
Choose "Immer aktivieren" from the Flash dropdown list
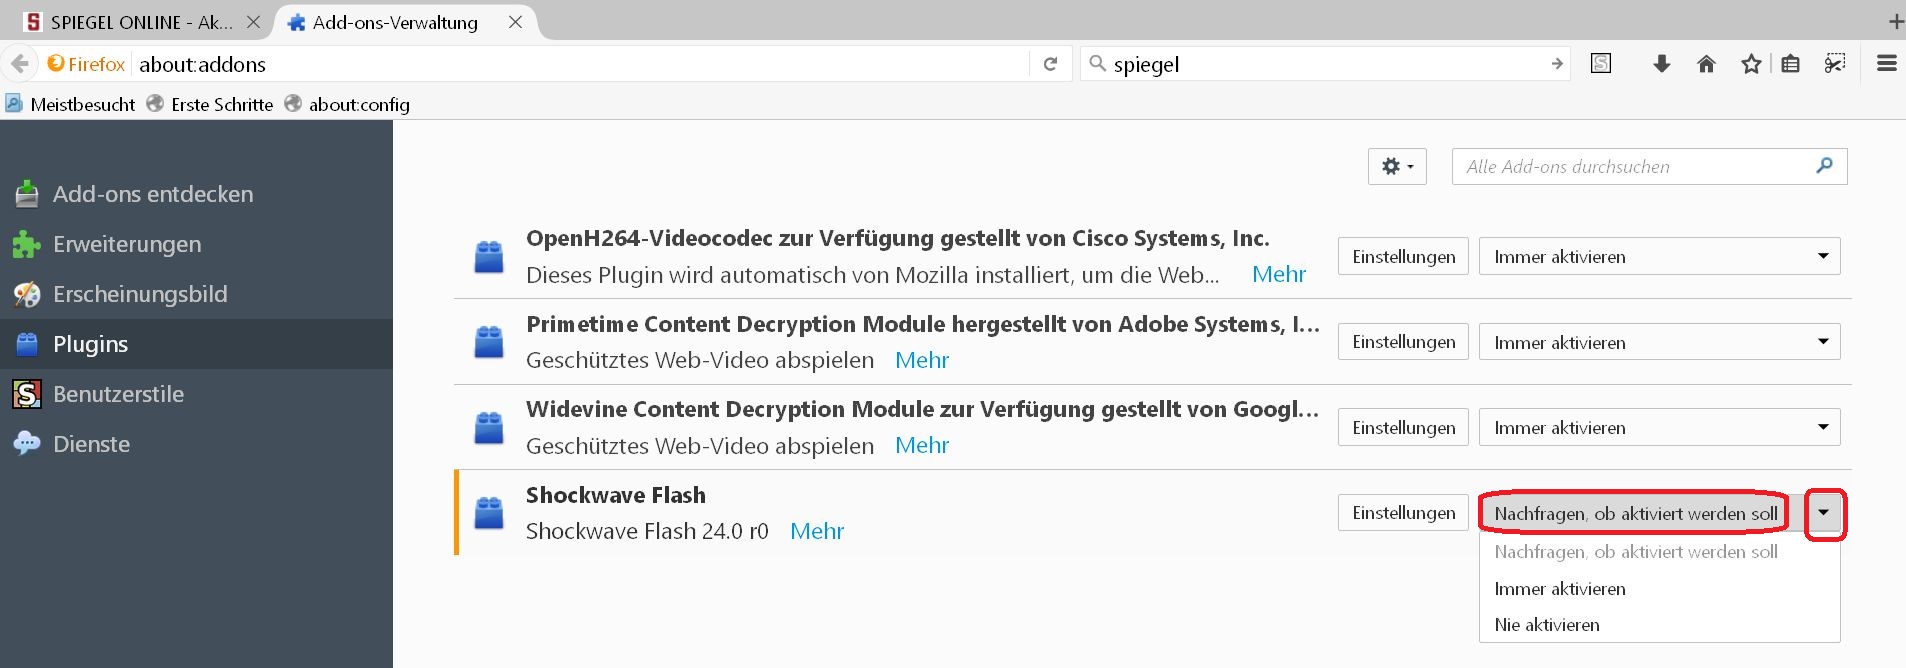(x=1560, y=589)
